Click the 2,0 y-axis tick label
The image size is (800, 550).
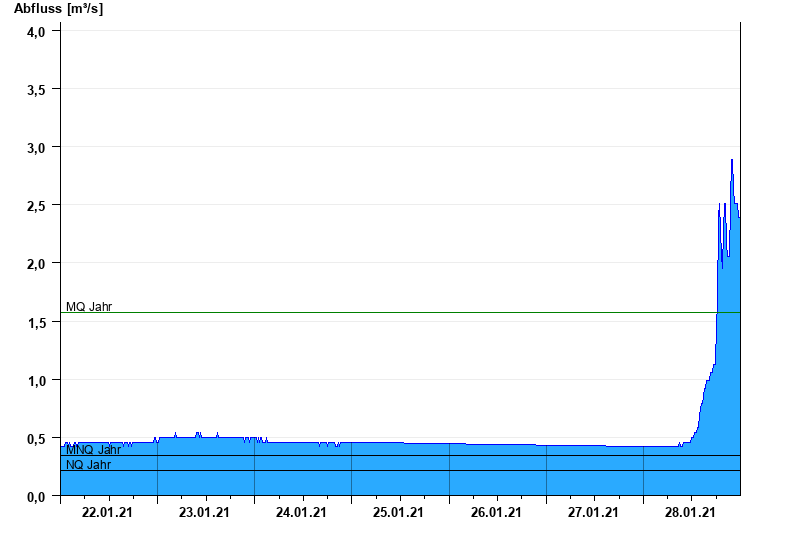pyautogui.click(x=37, y=263)
